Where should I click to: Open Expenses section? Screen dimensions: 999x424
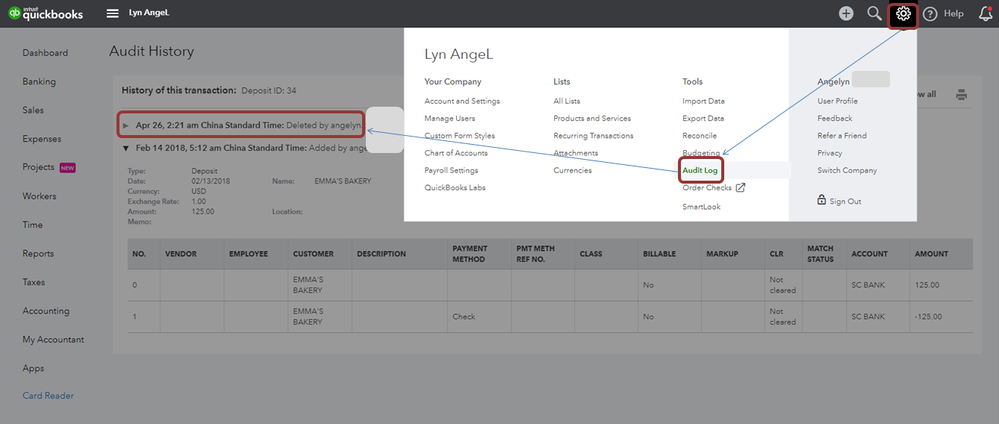coord(41,139)
